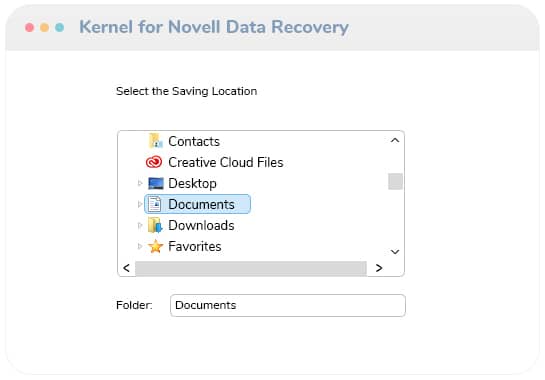Expand the Documents tree node
Viewport: 545px width, 380px height.
coord(140,204)
